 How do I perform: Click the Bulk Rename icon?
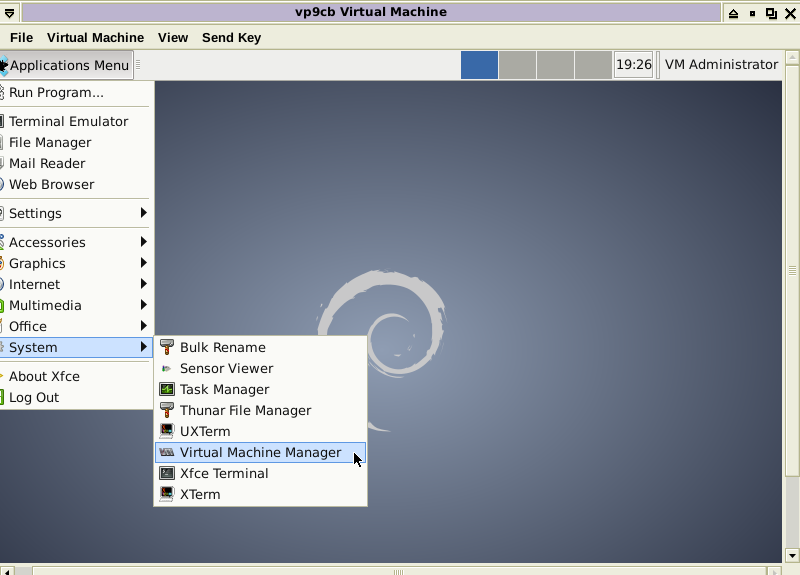click(x=167, y=347)
